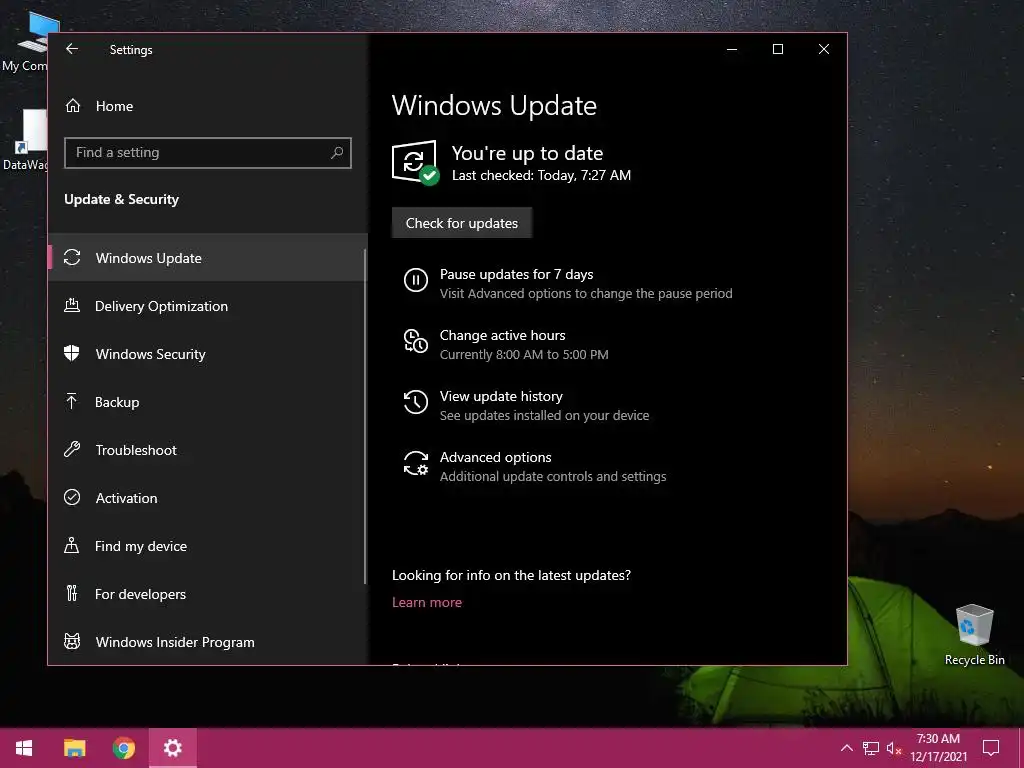Click the active hours clock icon
The image size is (1024, 768).
pos(415,341)
